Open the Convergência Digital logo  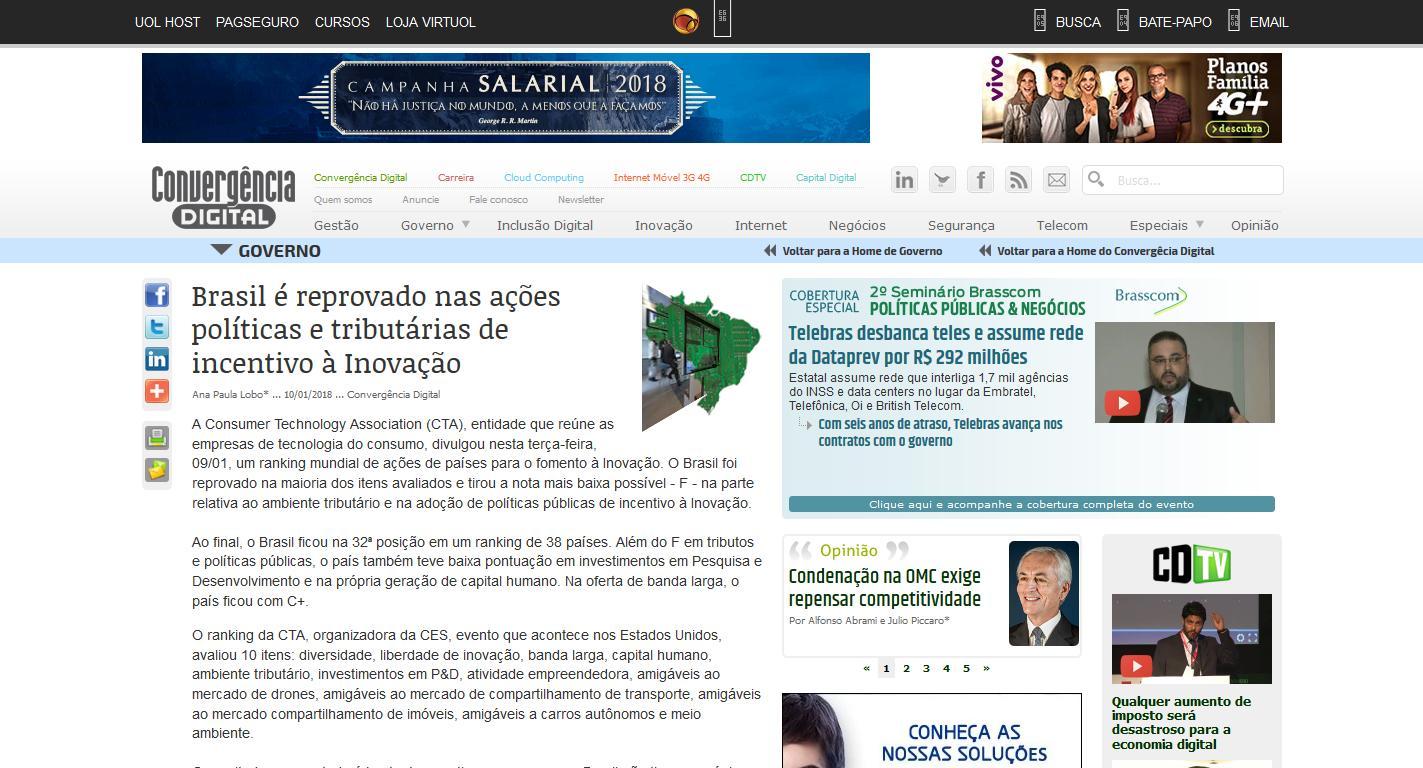[223, 197]
